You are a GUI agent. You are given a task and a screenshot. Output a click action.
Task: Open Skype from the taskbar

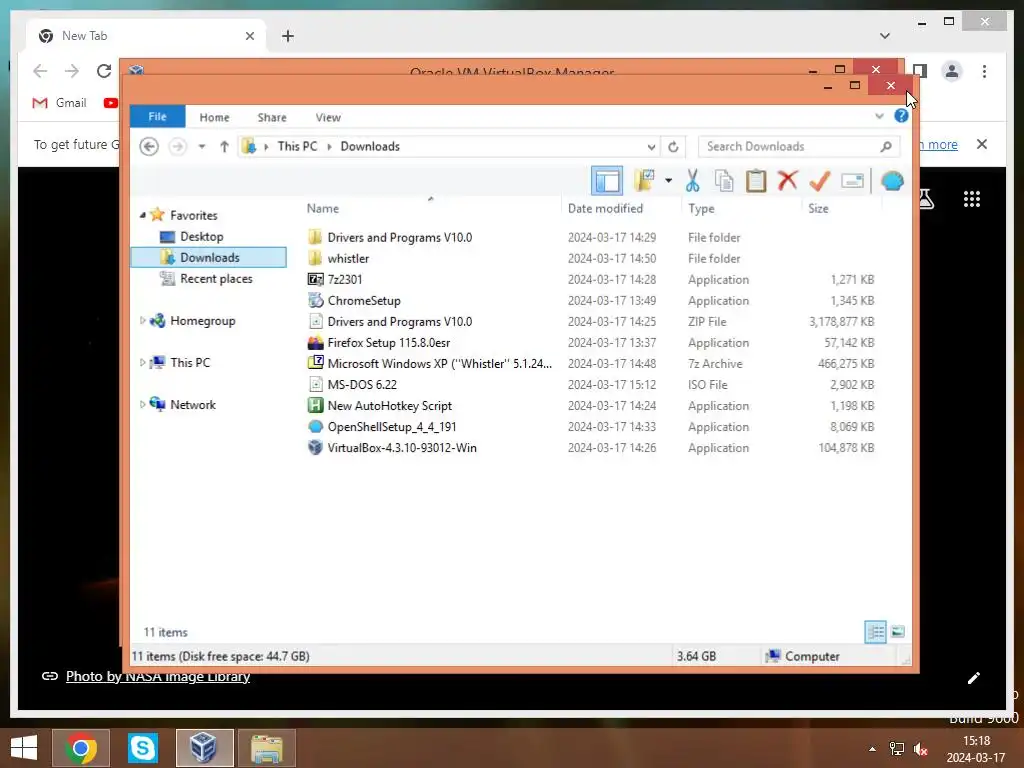(142, 748)
